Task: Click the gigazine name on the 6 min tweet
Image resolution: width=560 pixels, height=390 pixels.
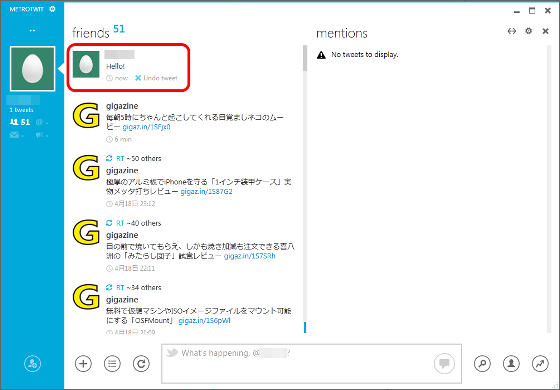Action: point(122,106)
